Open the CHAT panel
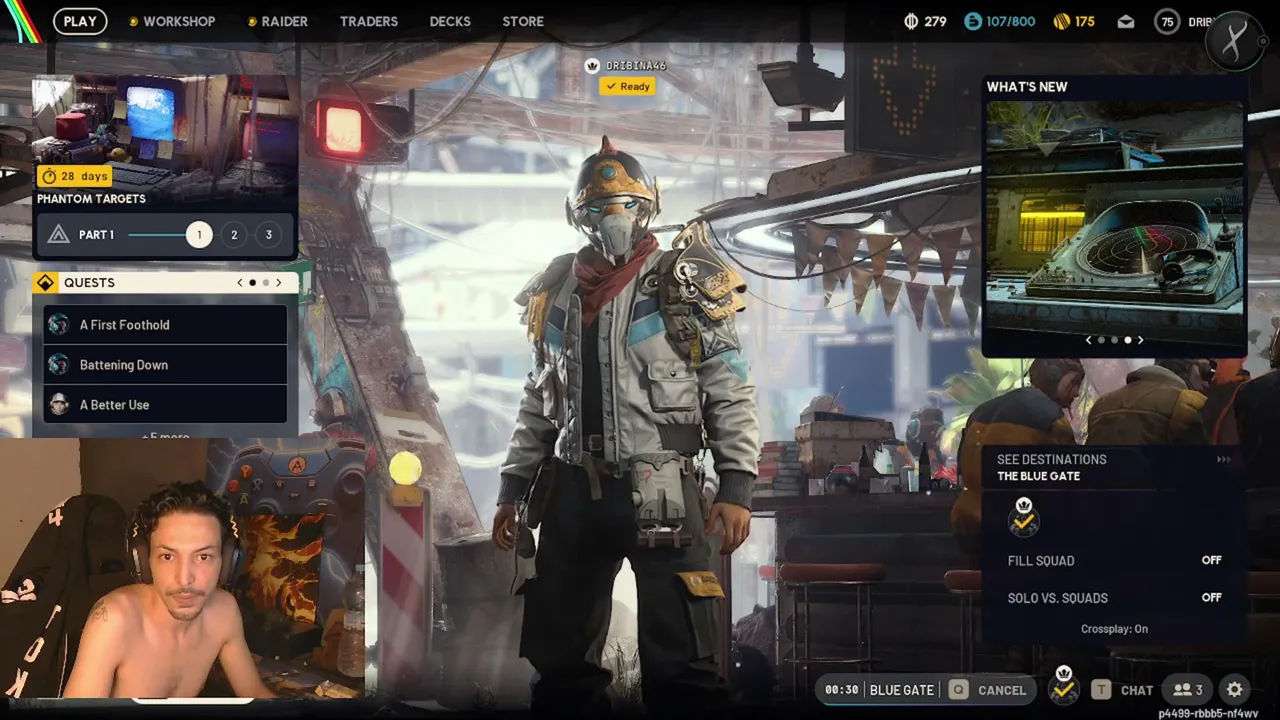 [x=1137, y=690]
